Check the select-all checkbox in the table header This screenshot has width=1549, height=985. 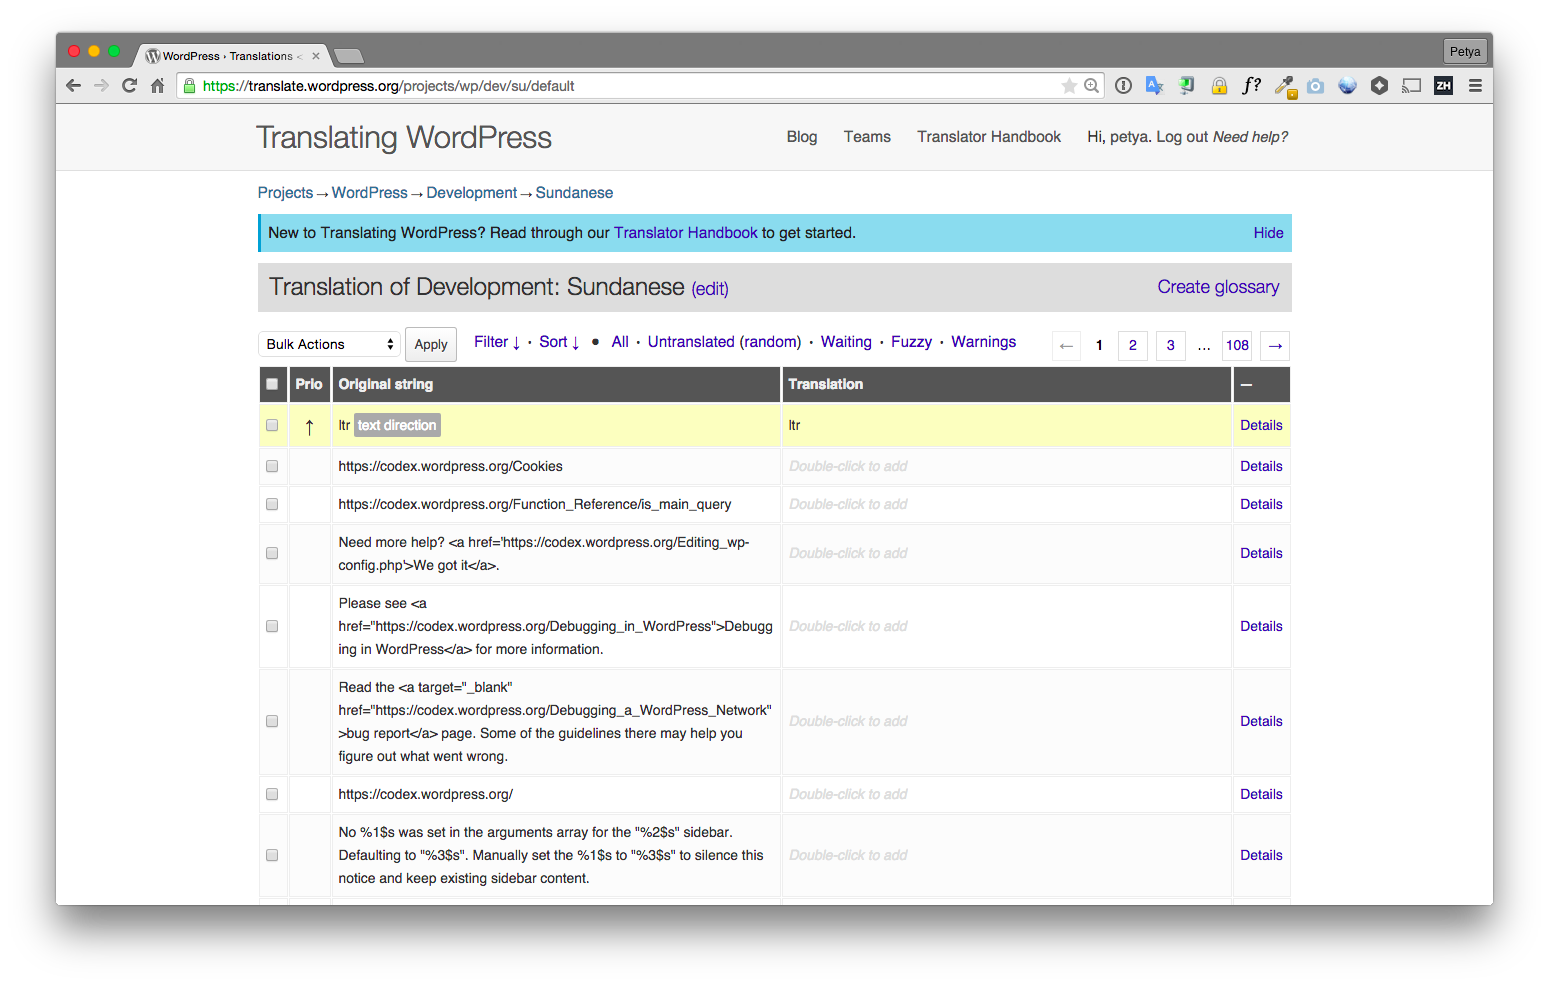point(272,384)
